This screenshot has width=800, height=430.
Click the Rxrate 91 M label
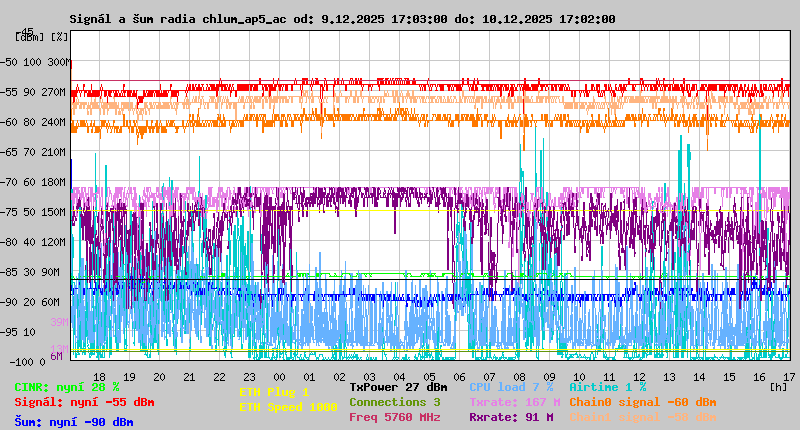tap(511, 417)
